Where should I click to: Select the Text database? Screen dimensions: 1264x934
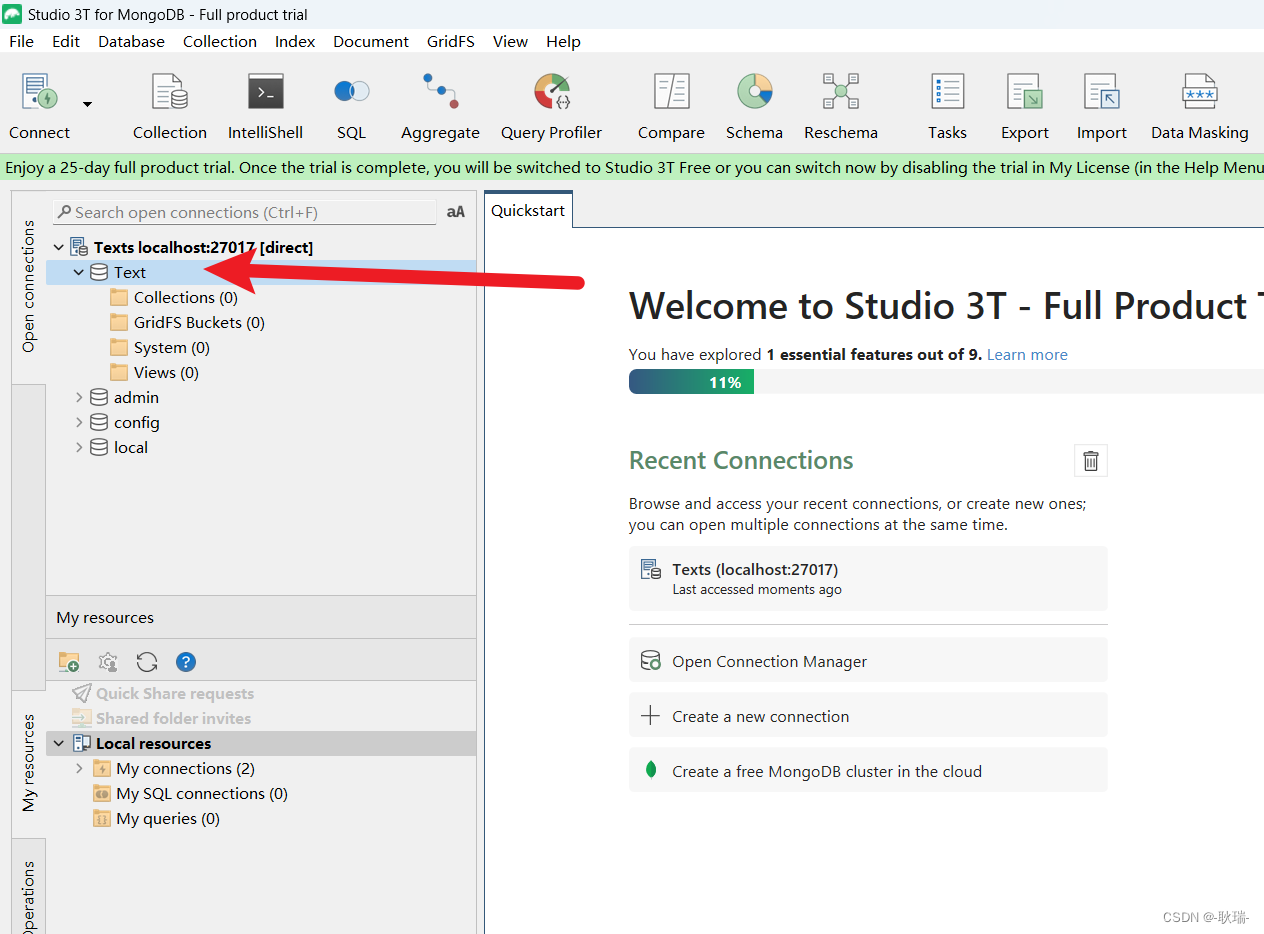[262, 272]
